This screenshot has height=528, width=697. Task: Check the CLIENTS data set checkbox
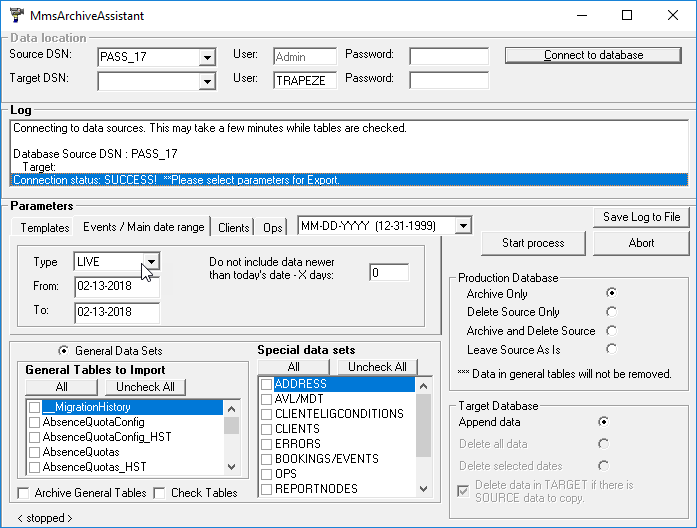(x=267, y=429)
